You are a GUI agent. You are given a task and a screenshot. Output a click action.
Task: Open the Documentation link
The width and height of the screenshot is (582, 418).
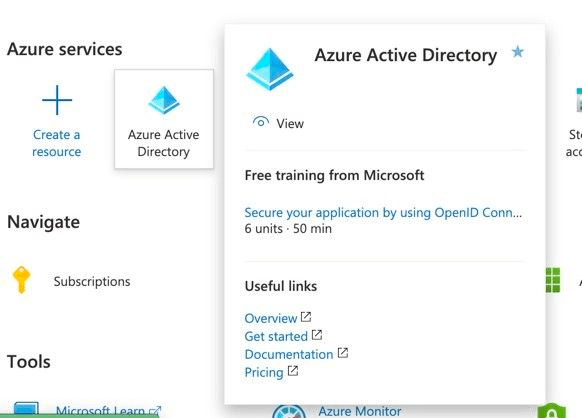[x=289, y=354]
